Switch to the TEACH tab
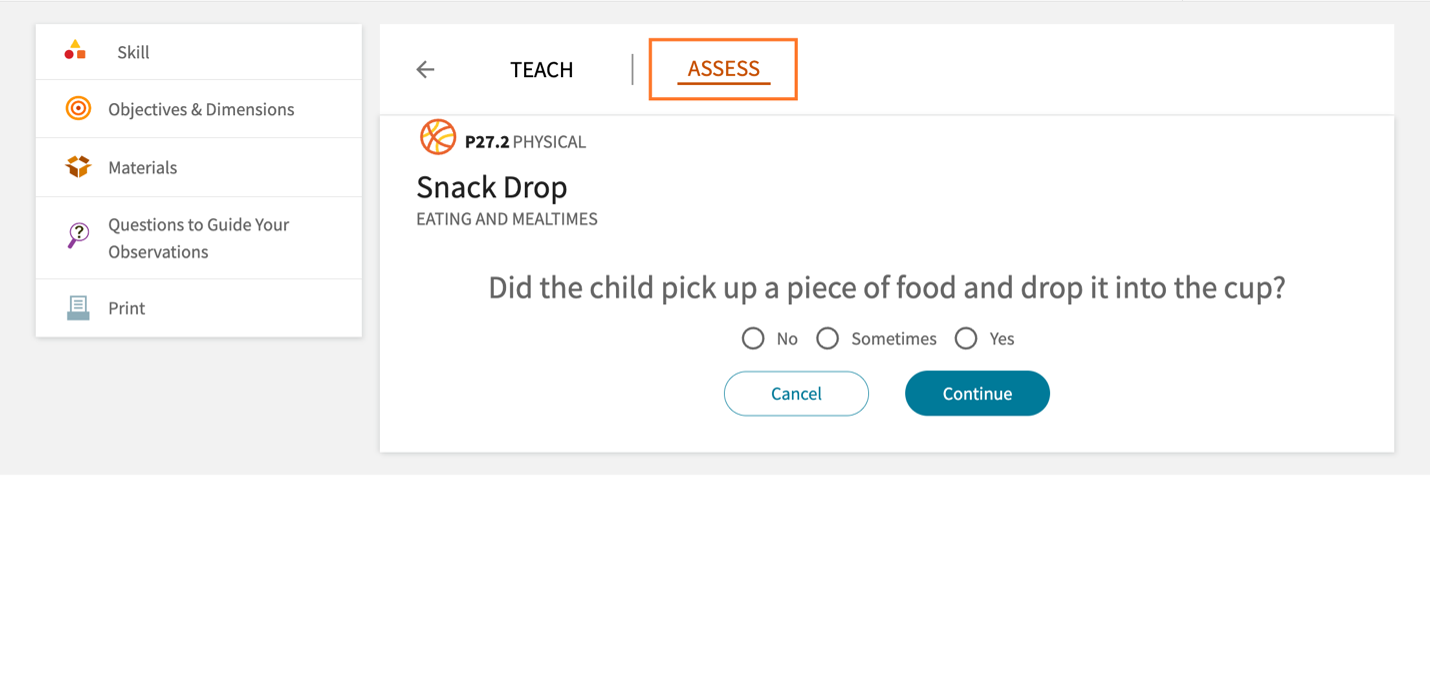Screen dimensions: 1430x684 (541, 69)
